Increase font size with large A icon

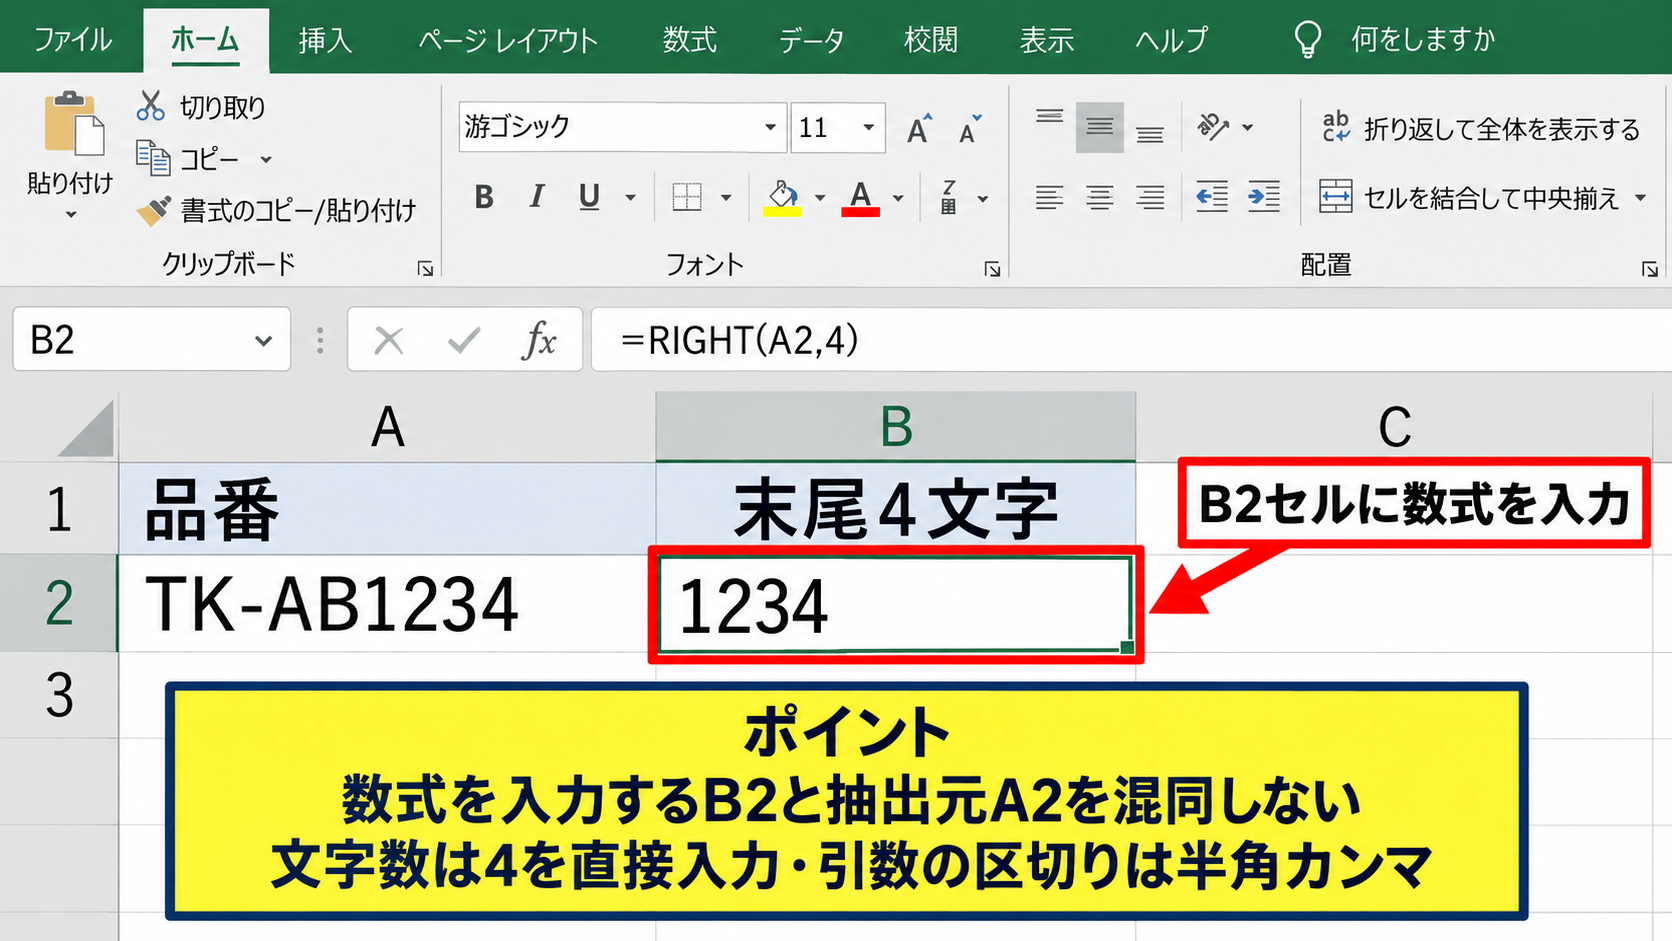click(919, 128)
